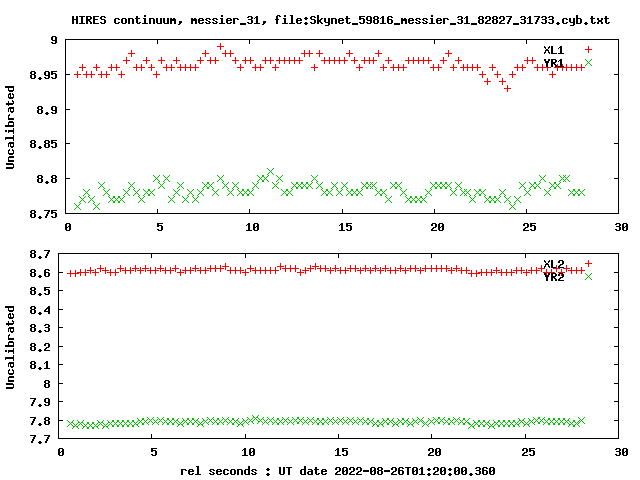Click the red plus marker beside XL1 legend
This screenshot has height=480, width=640.
point(588,50)
